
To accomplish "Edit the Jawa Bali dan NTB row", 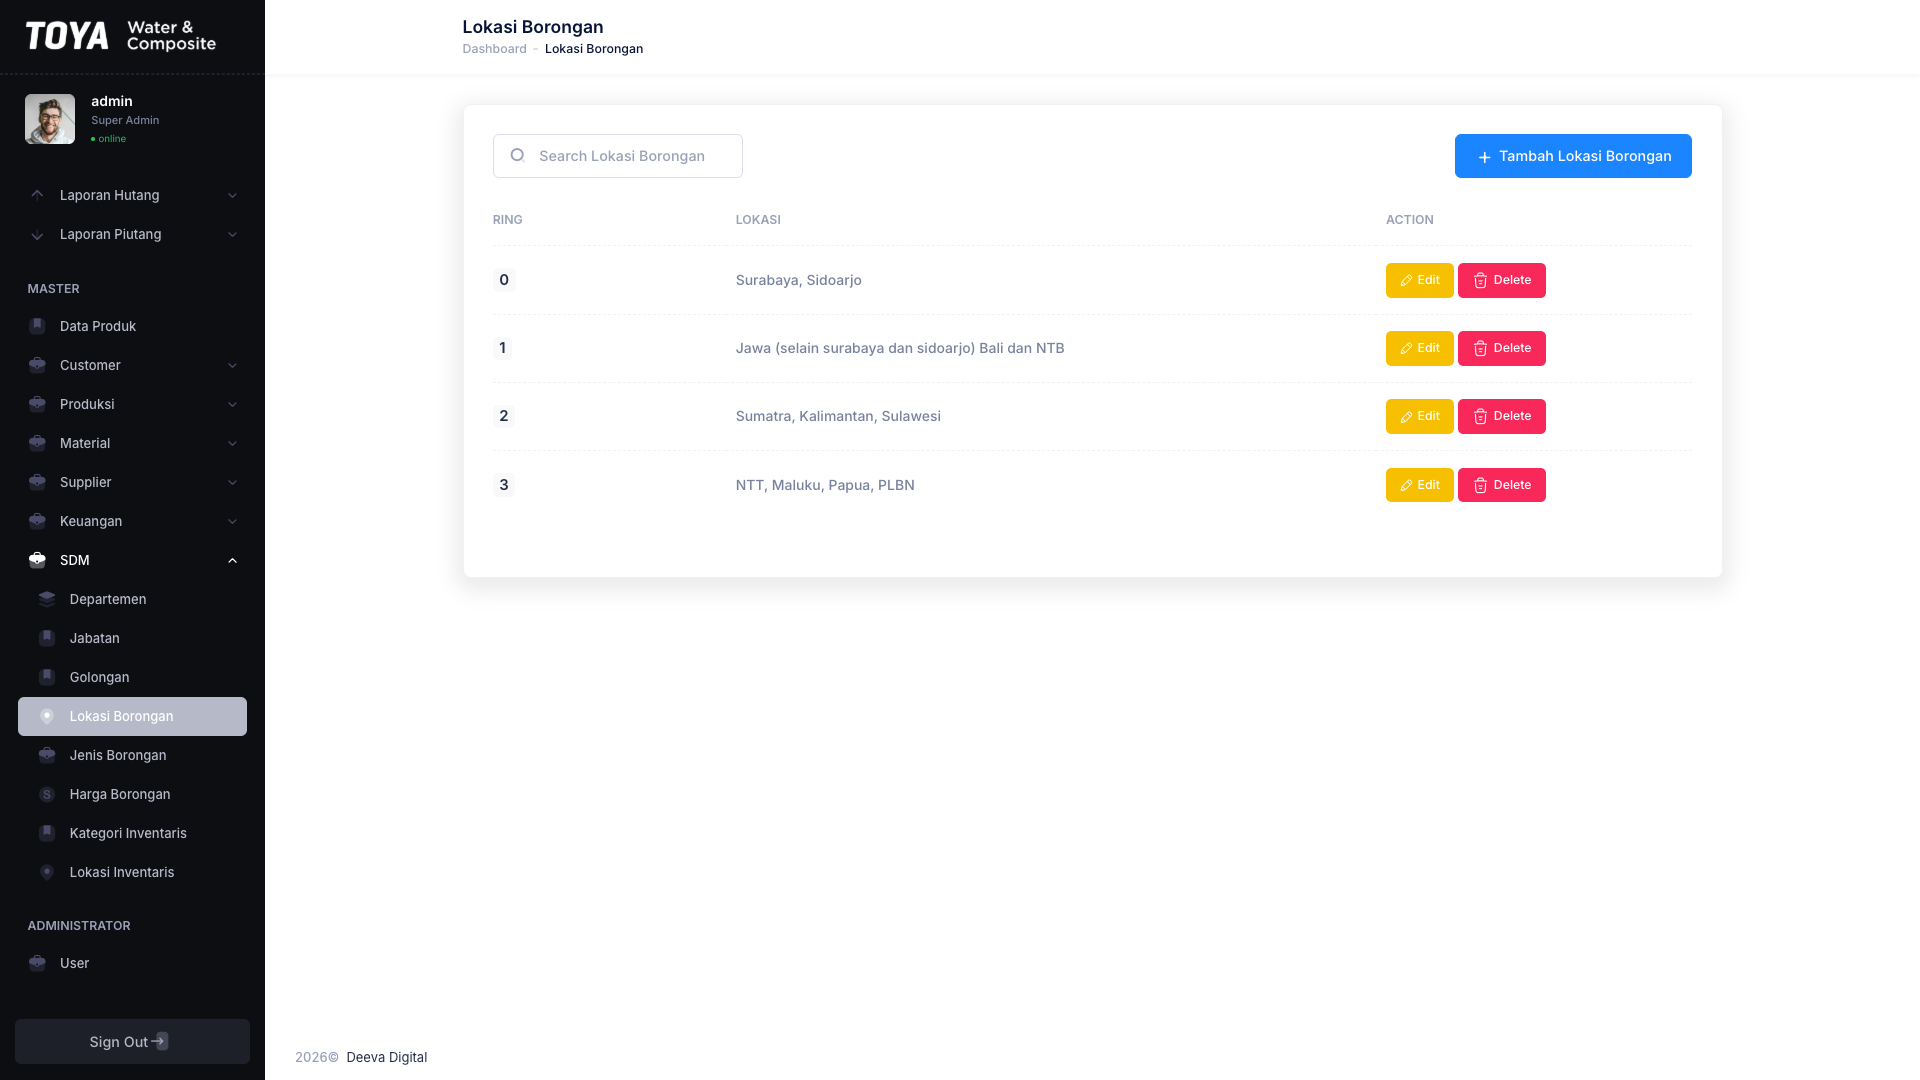I will [1419, 348].
